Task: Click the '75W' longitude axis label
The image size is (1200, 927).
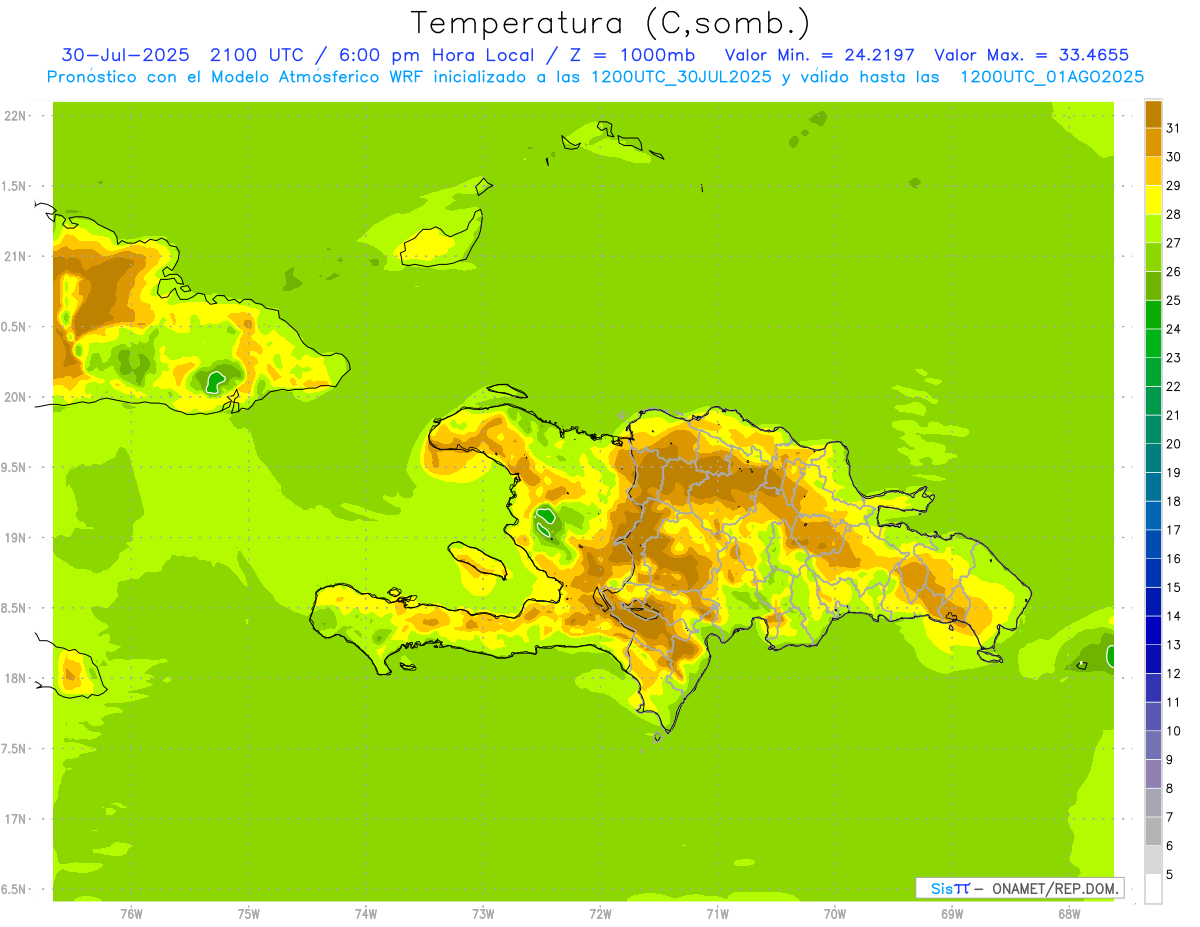Action: click(x=249, y=914)
